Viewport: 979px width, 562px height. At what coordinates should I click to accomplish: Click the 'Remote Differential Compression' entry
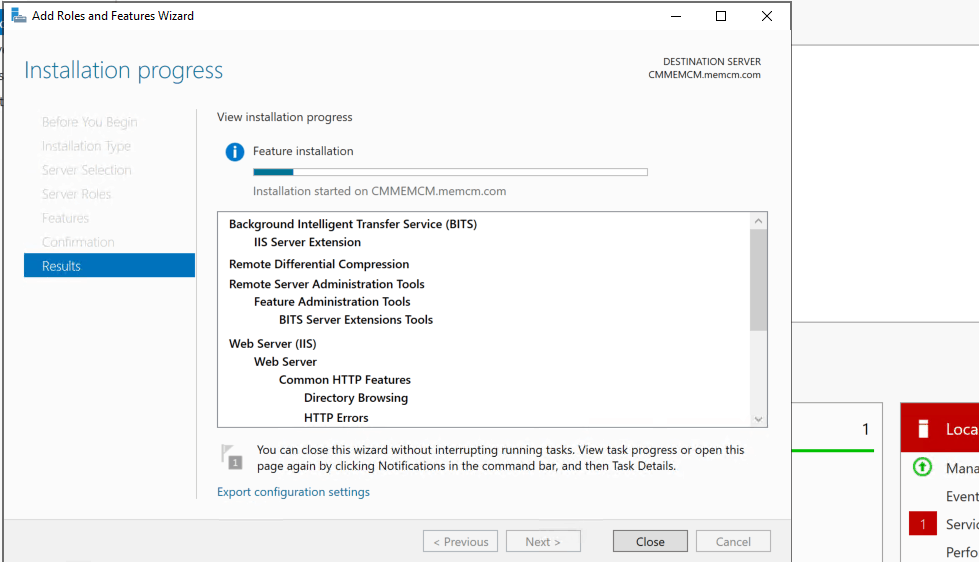coord(319,264)
